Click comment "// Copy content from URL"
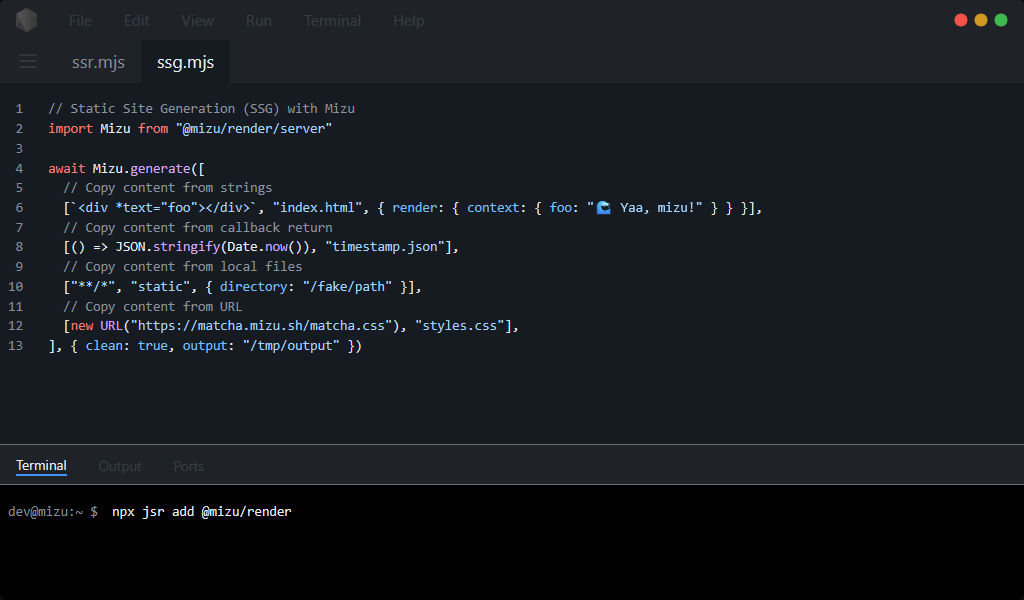The width and height of the screenshot is (1024, 600). pos(153,306)
